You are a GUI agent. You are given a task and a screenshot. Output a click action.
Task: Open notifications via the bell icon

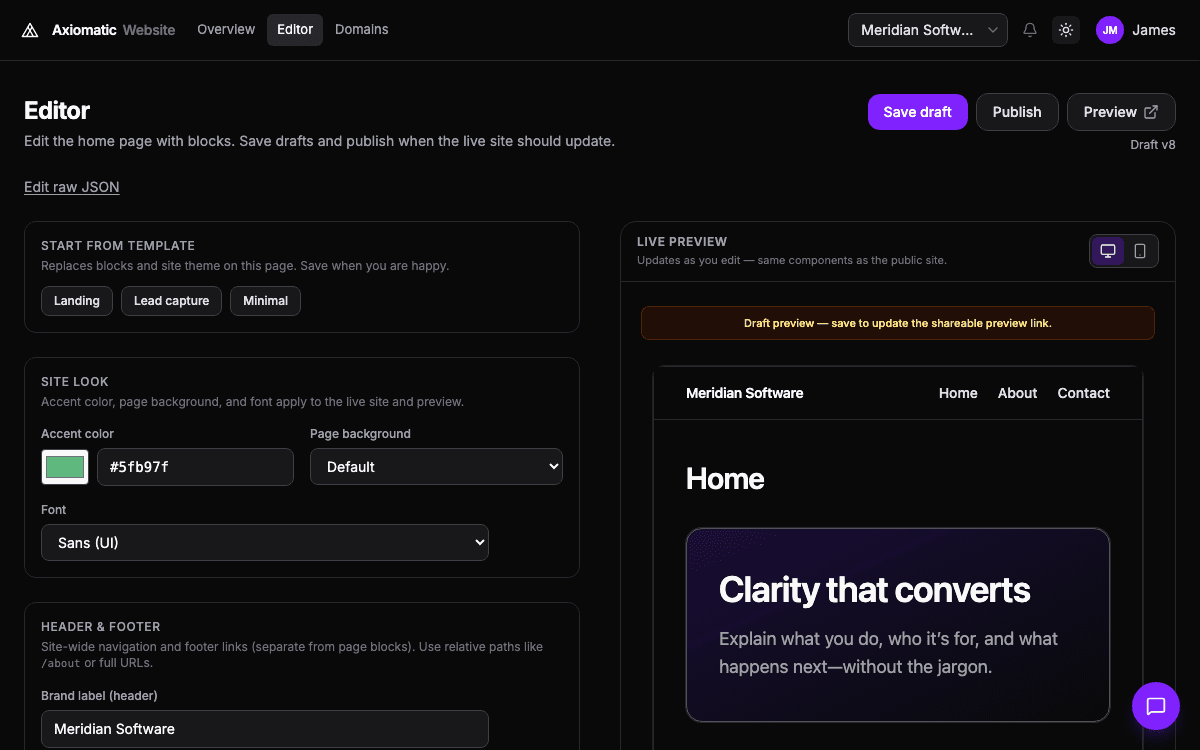[x=1030, y=30]
